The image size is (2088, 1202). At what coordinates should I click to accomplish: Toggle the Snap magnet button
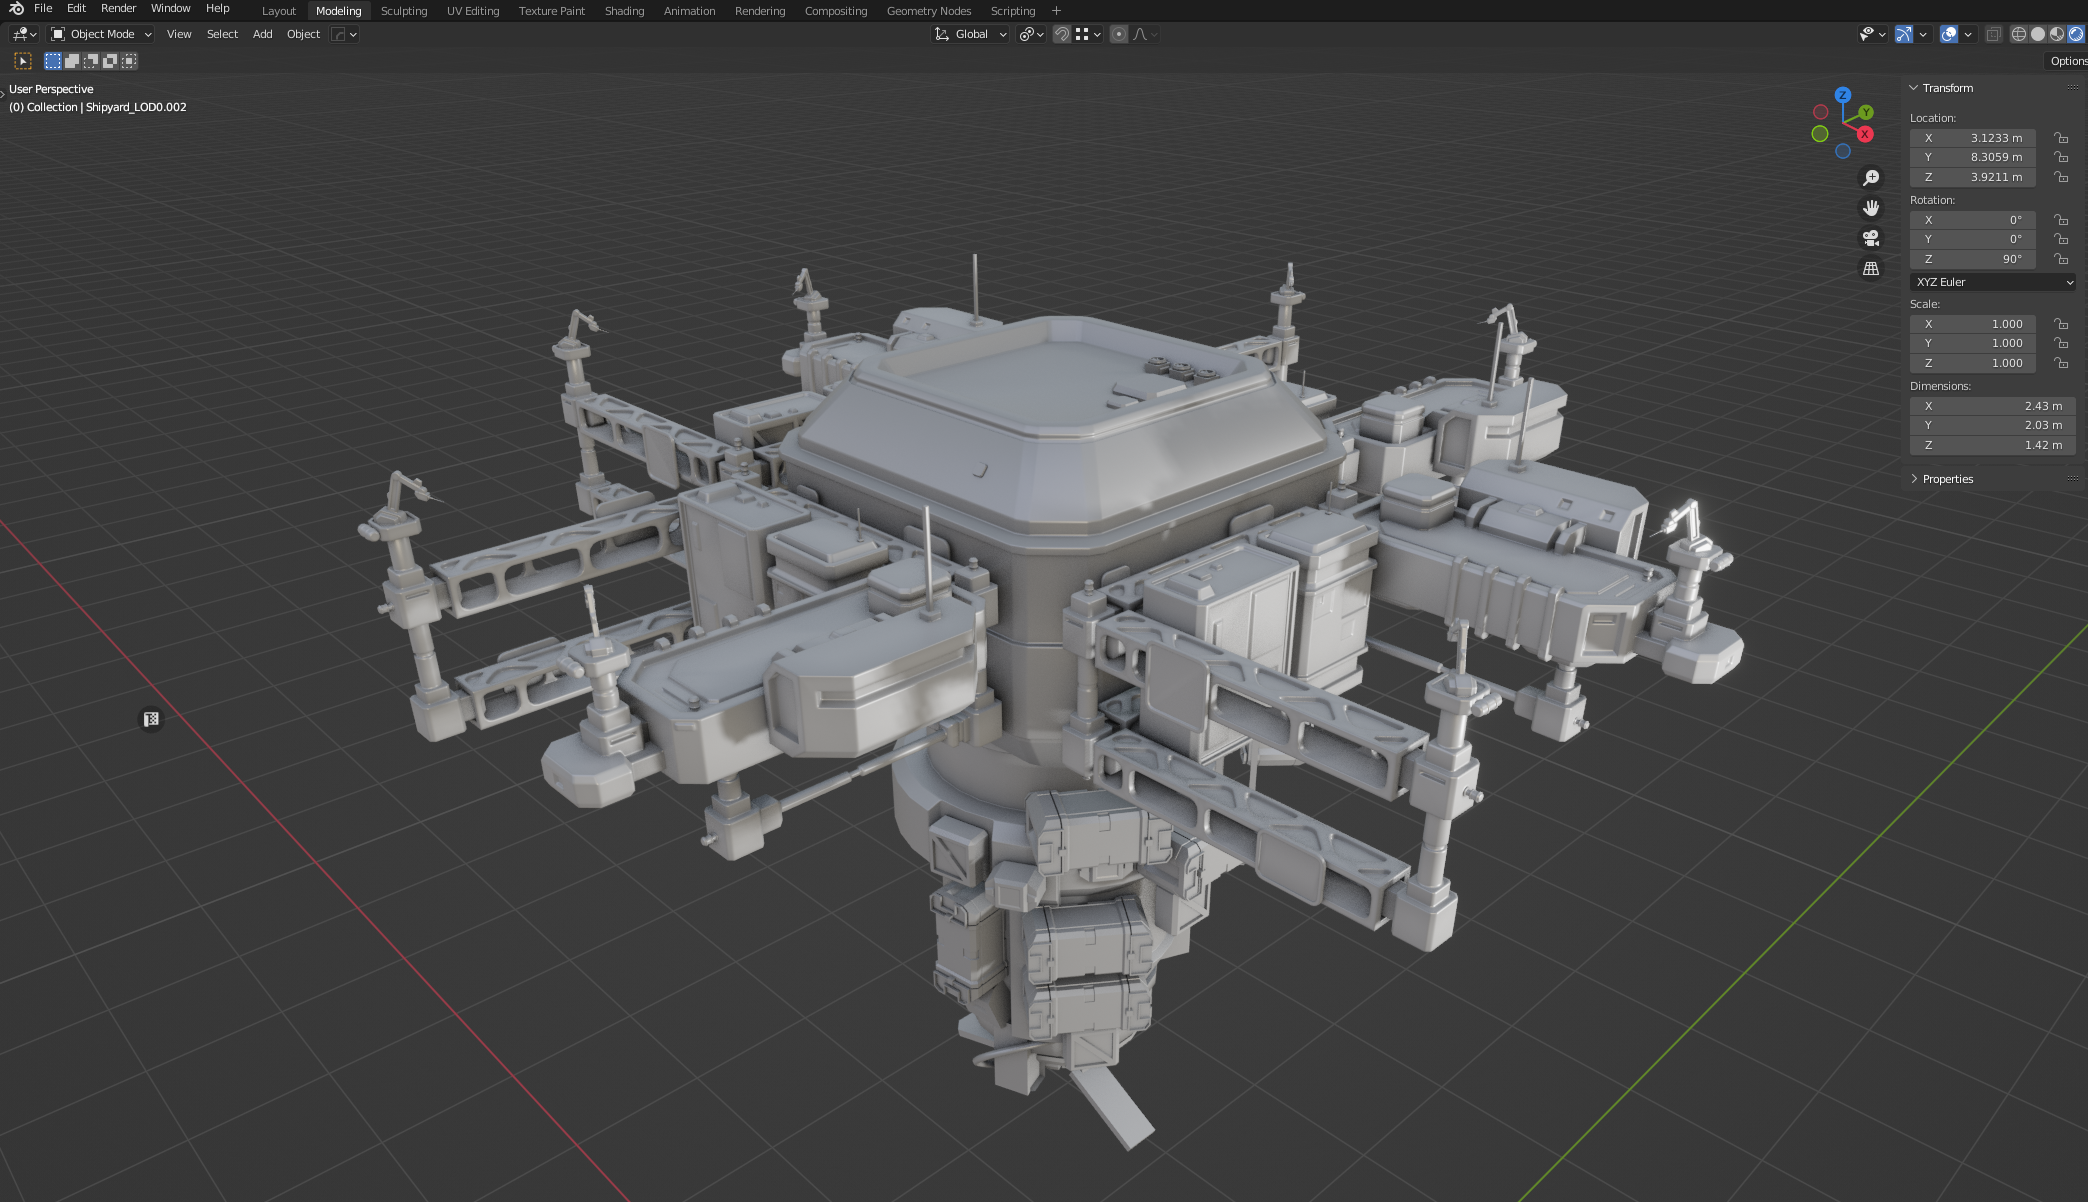pos(1062,34)
